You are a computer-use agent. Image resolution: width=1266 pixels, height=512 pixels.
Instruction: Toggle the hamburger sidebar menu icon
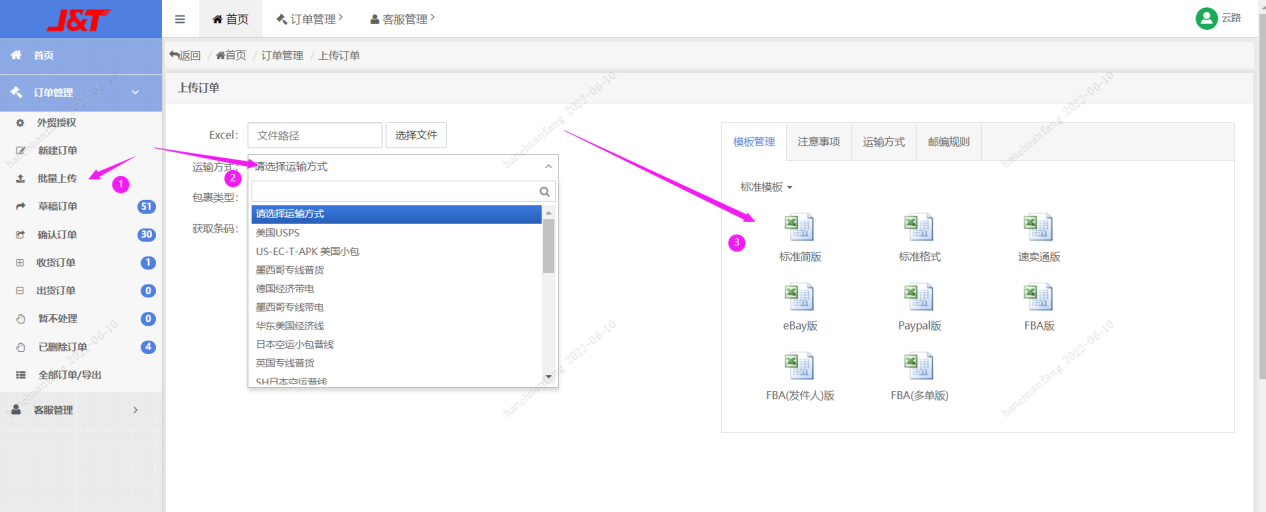(180, 19)
